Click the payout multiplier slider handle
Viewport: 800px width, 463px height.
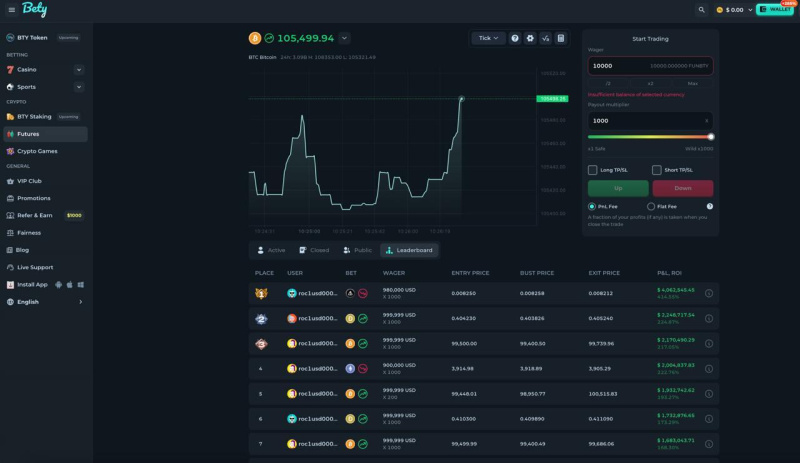click(711, 136)
